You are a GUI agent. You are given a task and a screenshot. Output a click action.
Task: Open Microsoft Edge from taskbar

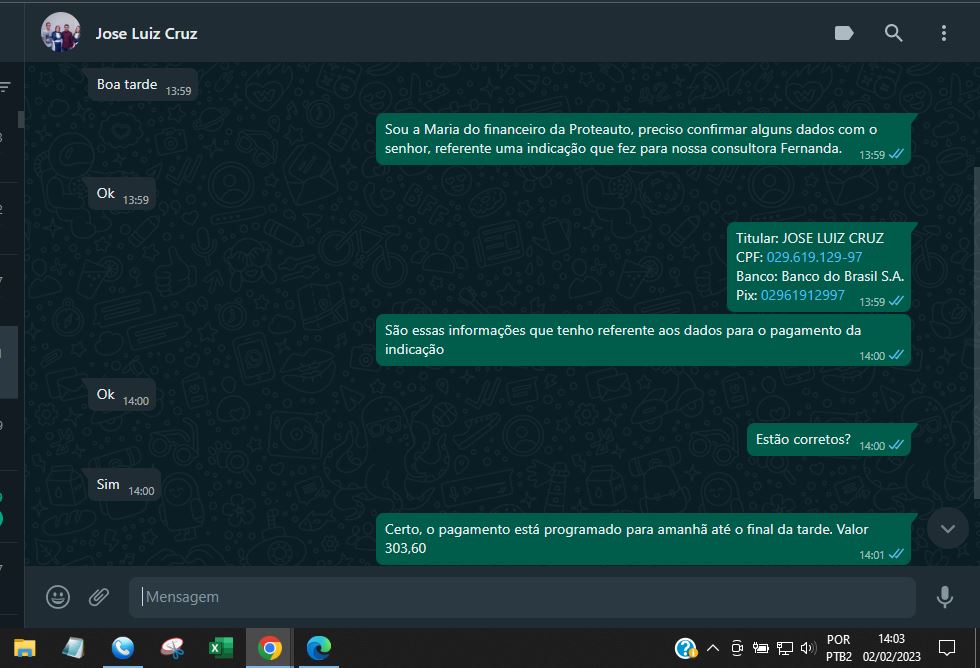[318, 648]
